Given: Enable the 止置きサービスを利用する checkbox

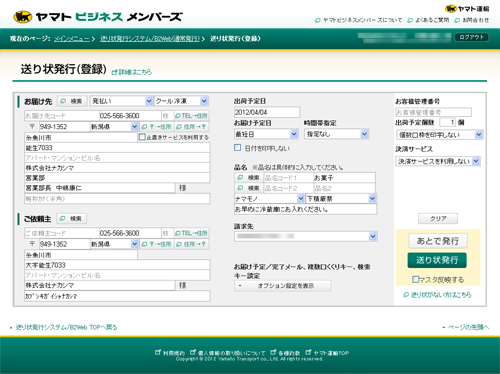Looking at the screenshot, I should 142,137.
